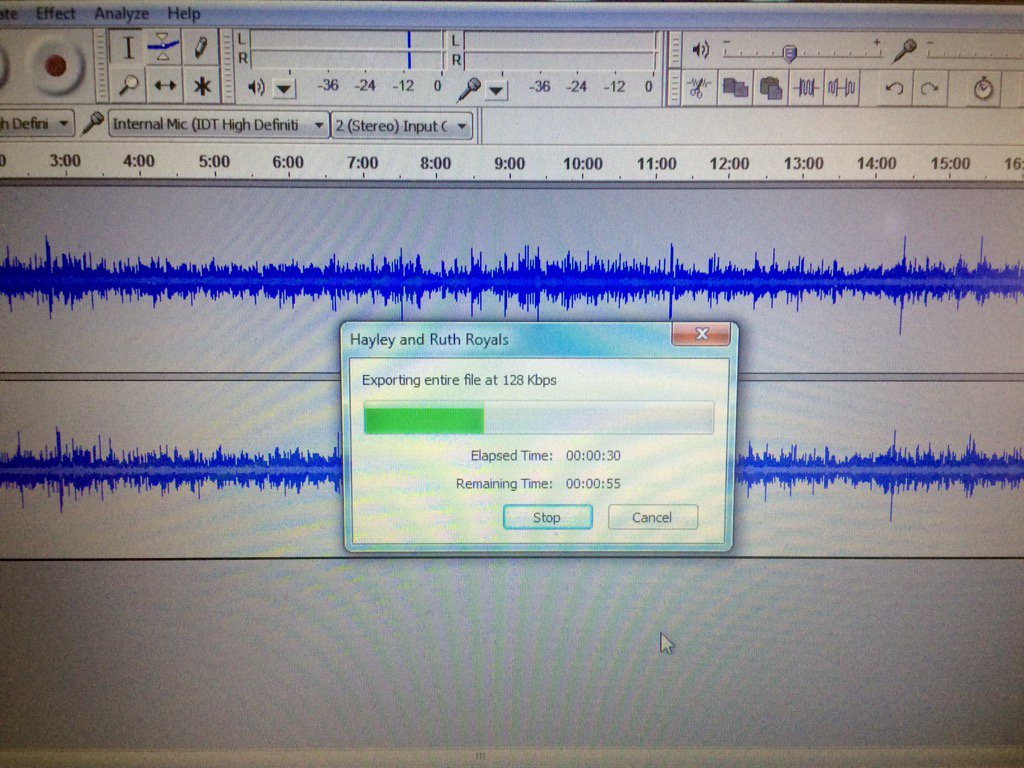
Task: Click the playback meter speaker icon
Action: (x=256, y=87)
